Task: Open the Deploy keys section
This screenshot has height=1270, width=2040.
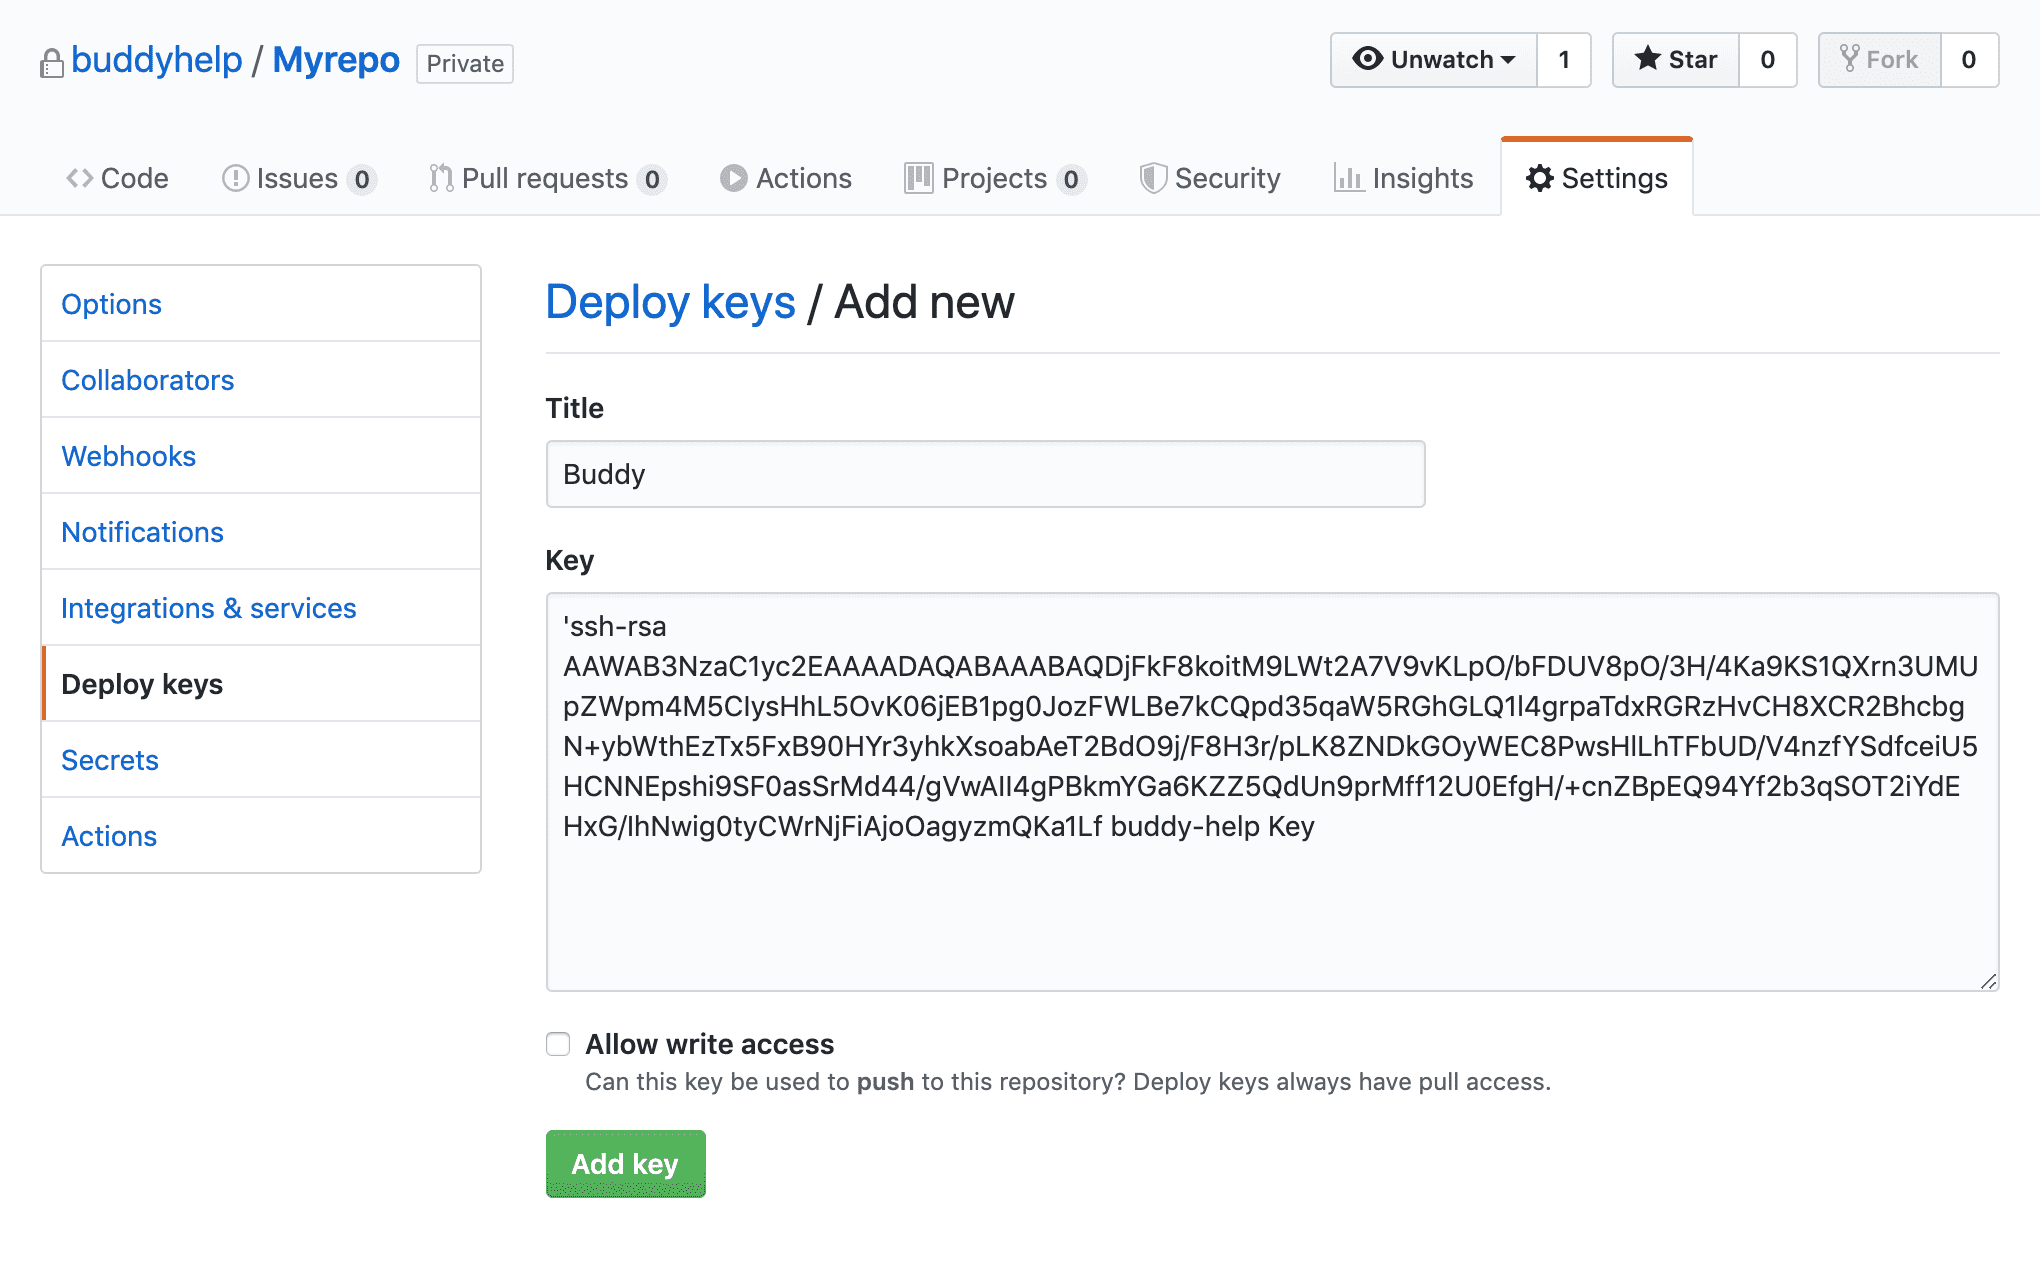Action: tap(142, 683)
